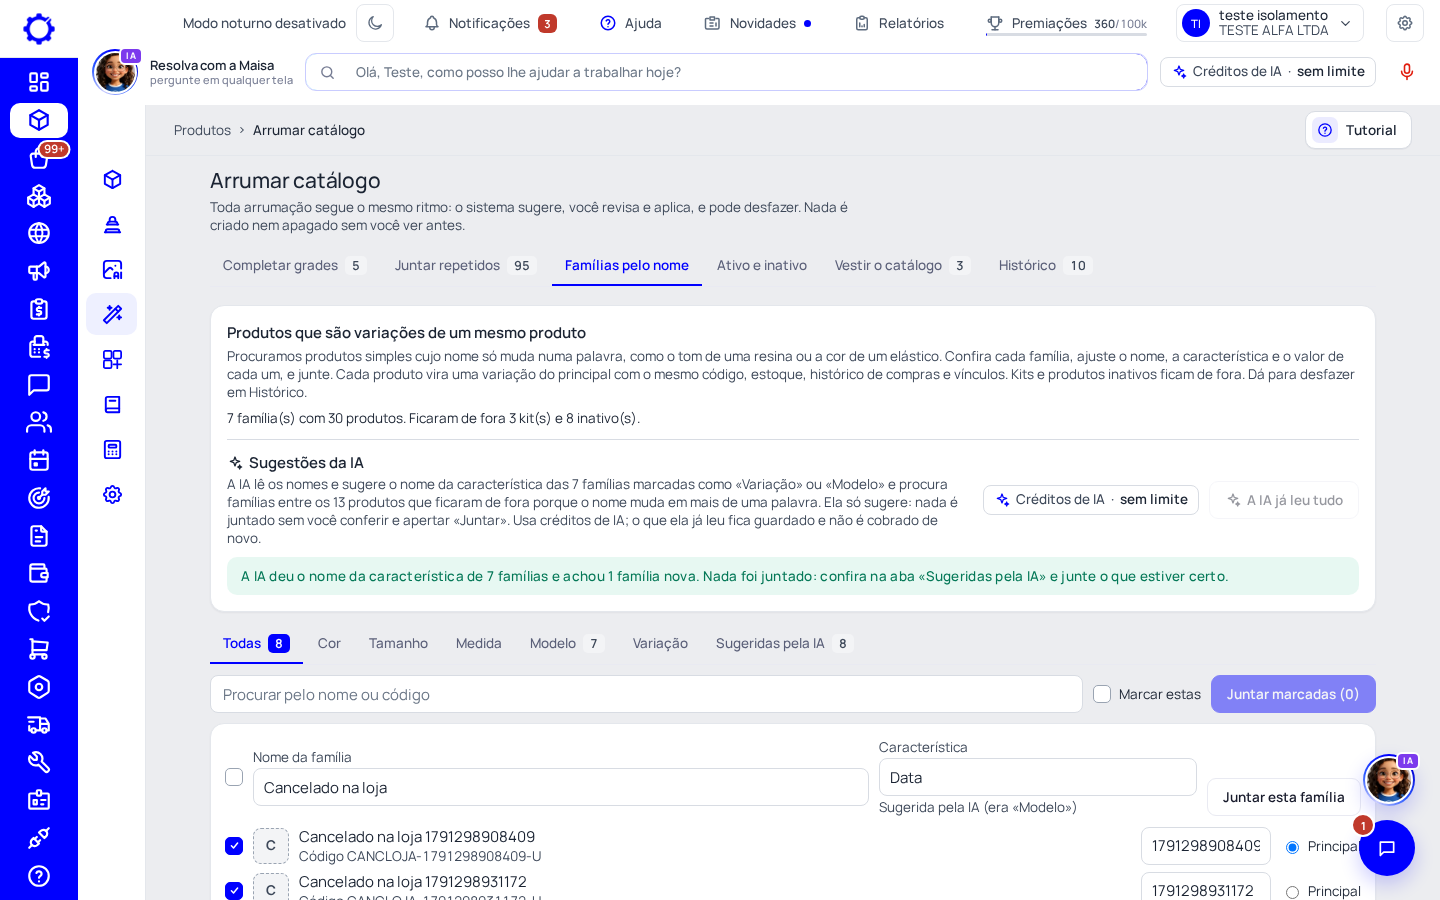Image resolution: width=1440 pixels, height=900 pixels.
Task: Open calculator icon in secondary sidebar
Action: pyautogui.click(x=112, y=449)
